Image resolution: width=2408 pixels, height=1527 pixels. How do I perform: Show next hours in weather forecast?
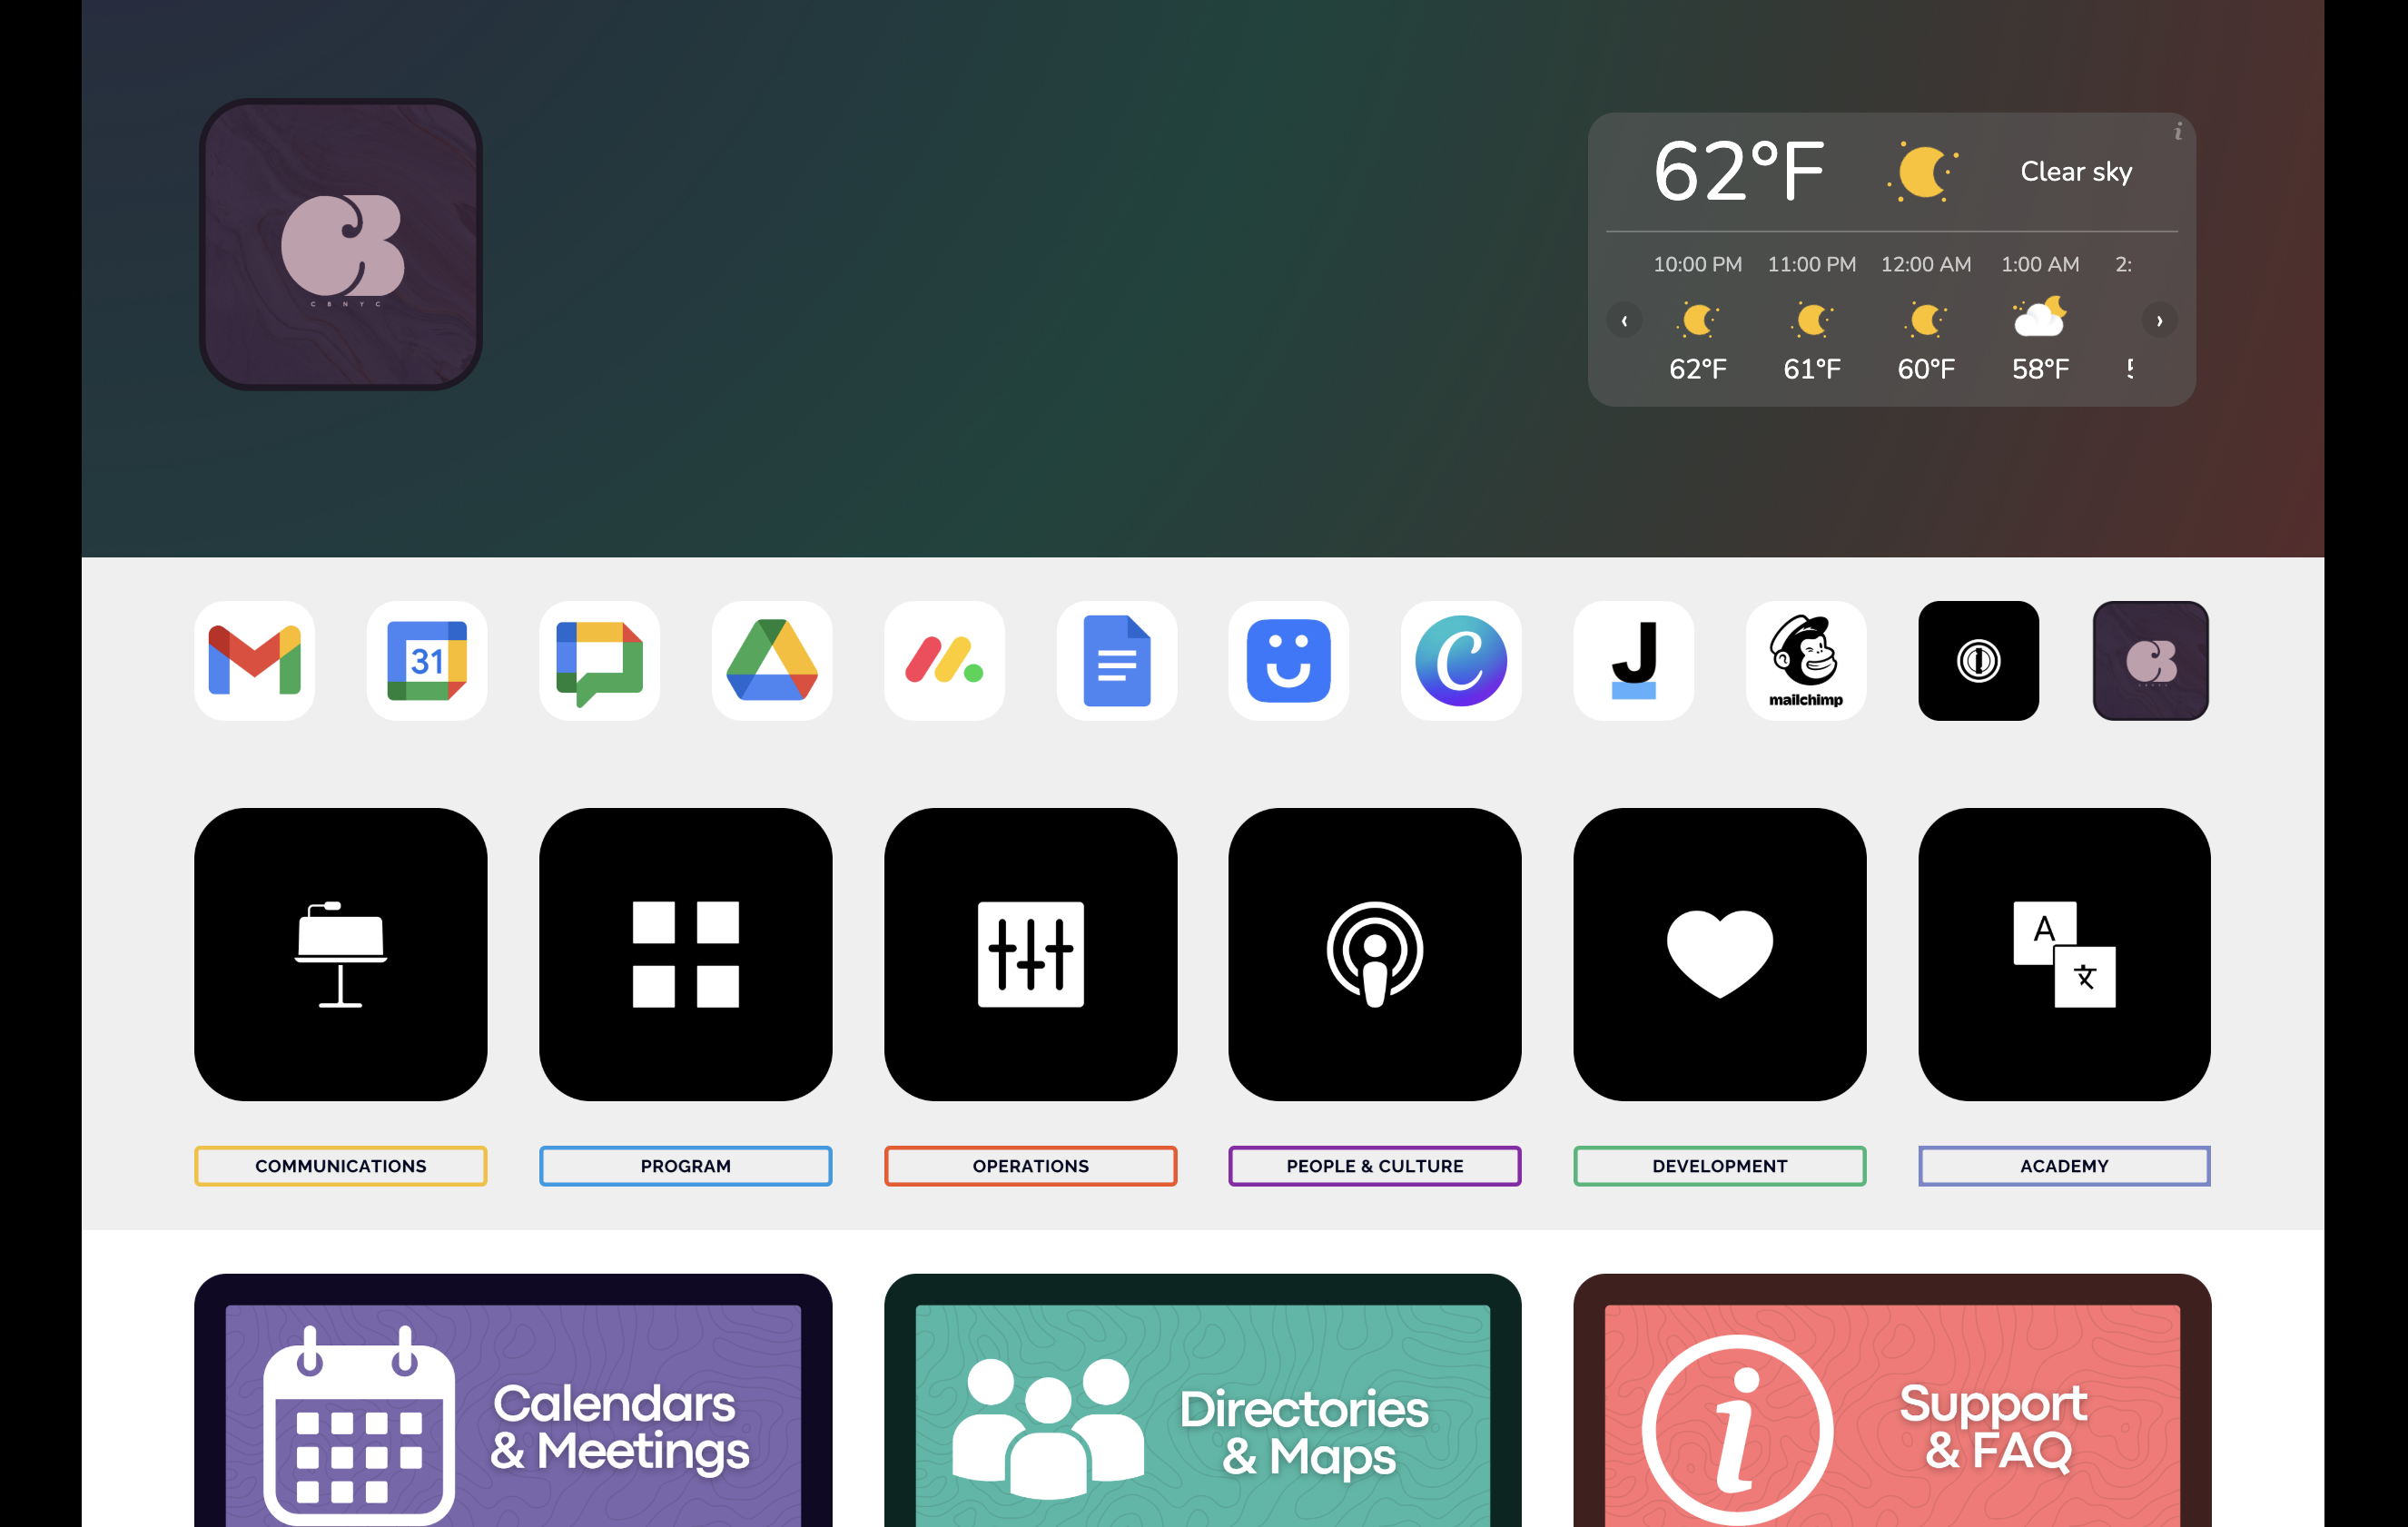click(2158, 321)
